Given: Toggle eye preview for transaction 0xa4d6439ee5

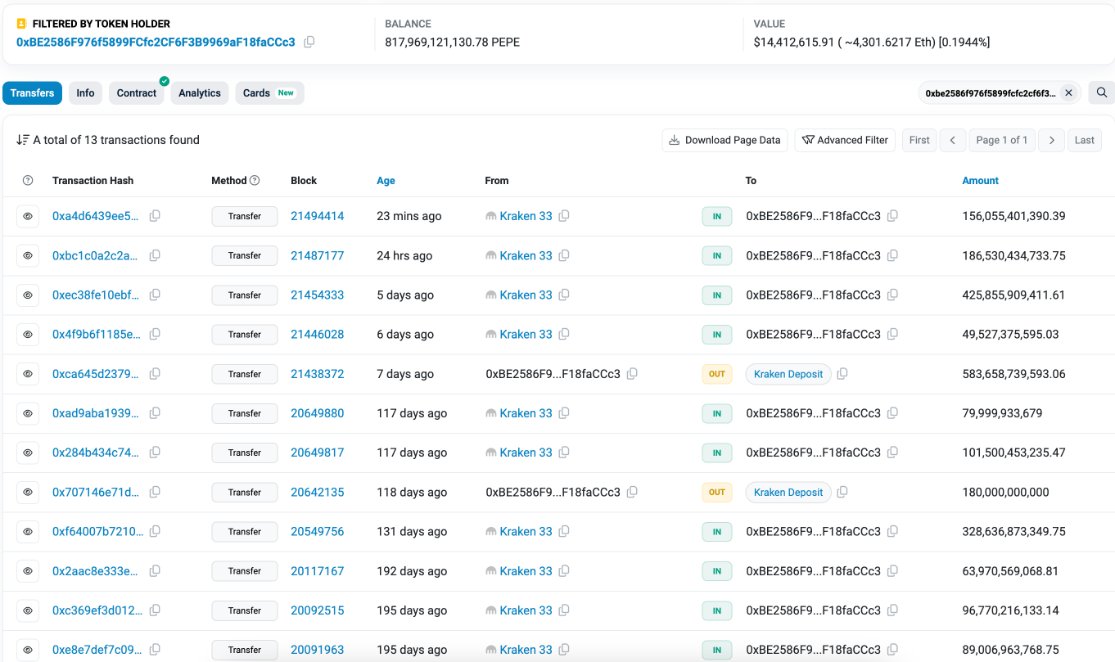Looking at the screenshot, I should click(28, 216).
